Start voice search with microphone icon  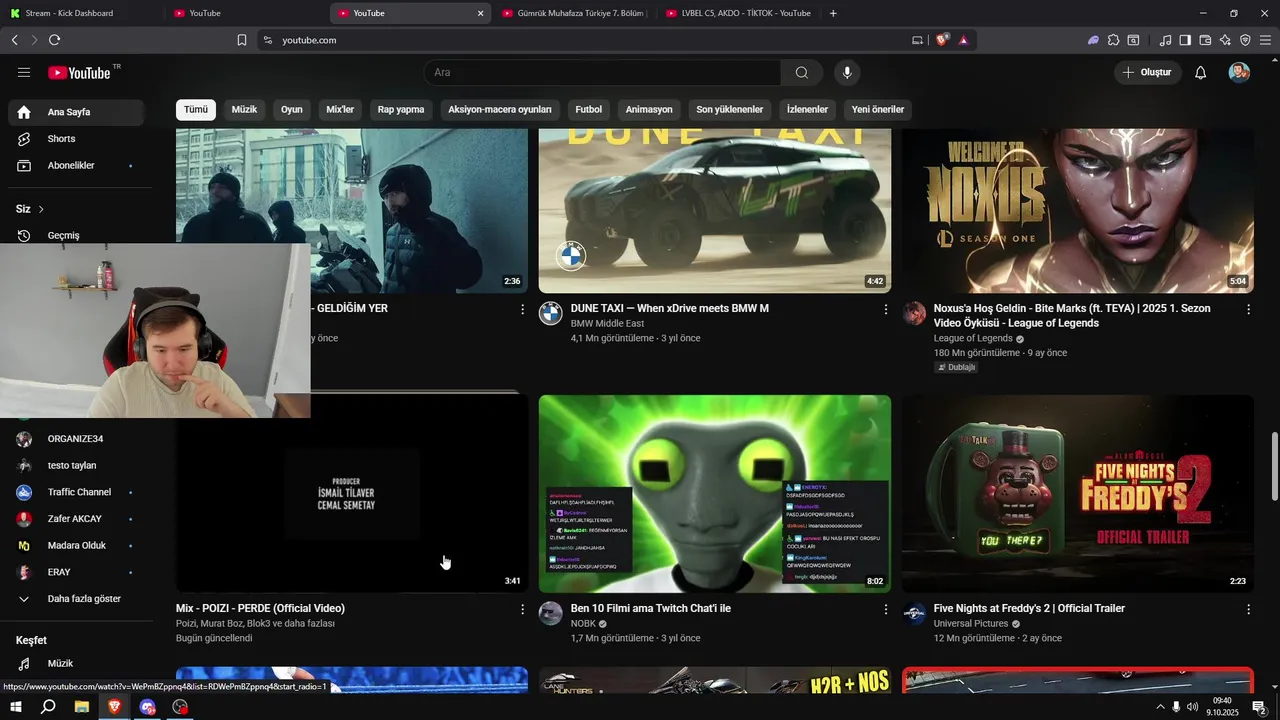pos(847,72)
